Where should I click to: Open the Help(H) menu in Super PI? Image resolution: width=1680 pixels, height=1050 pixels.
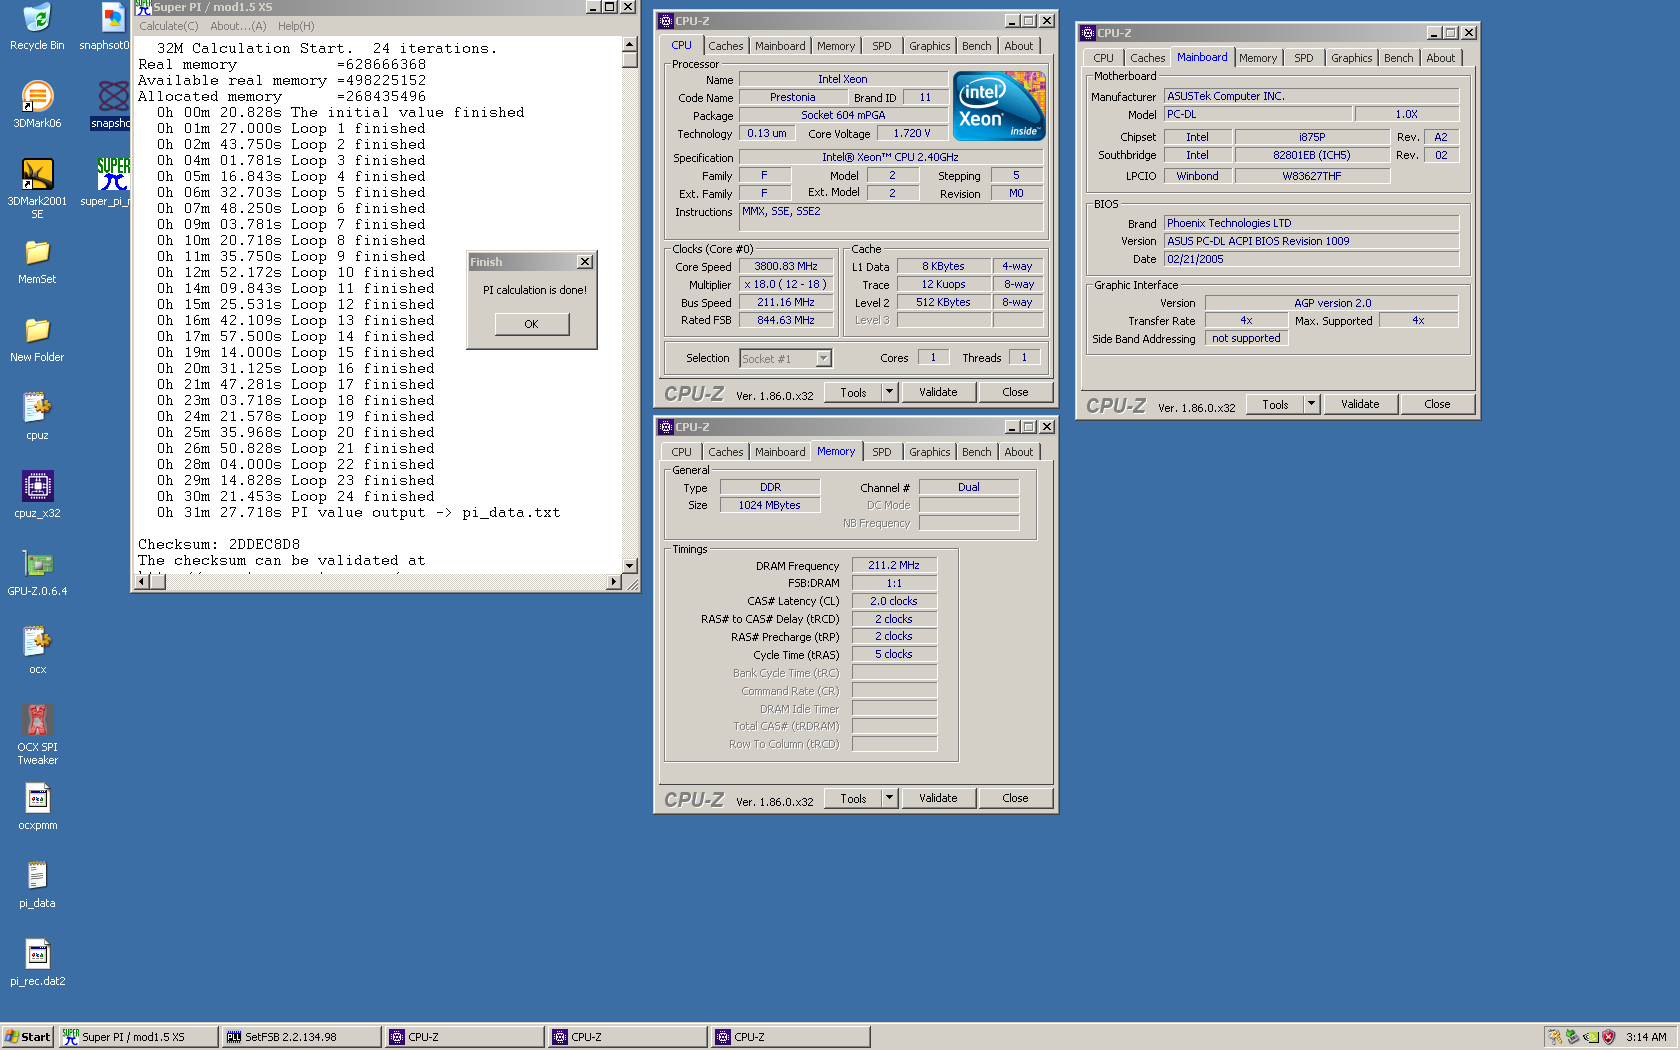pyautogui.click(x=296, y=26)
